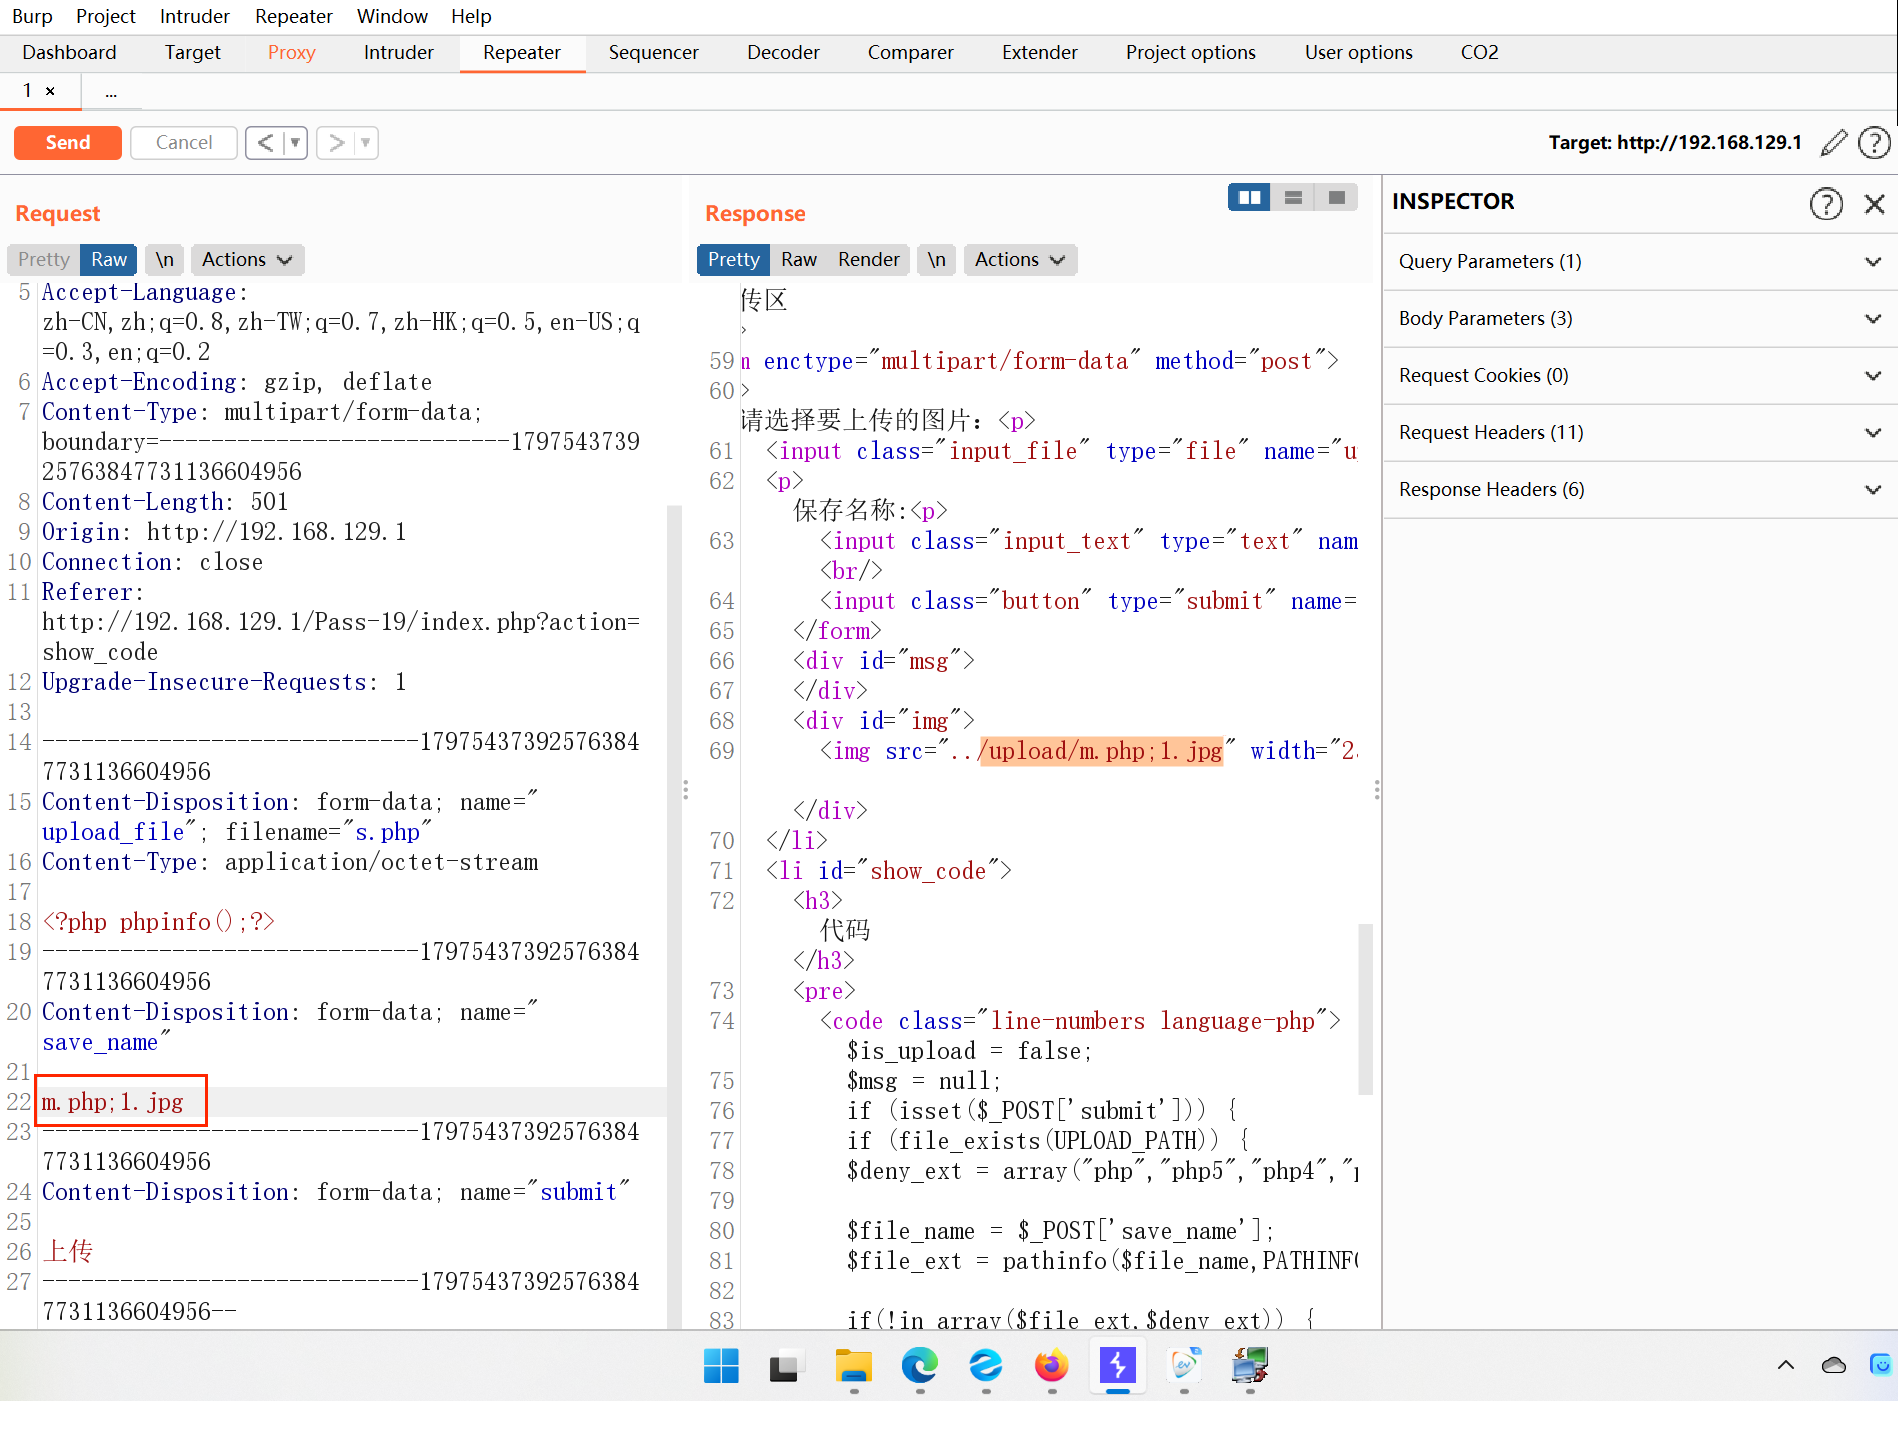Open the Sequencer tab
Viewport: 1898px width, 1444px height.
point(653,53)
